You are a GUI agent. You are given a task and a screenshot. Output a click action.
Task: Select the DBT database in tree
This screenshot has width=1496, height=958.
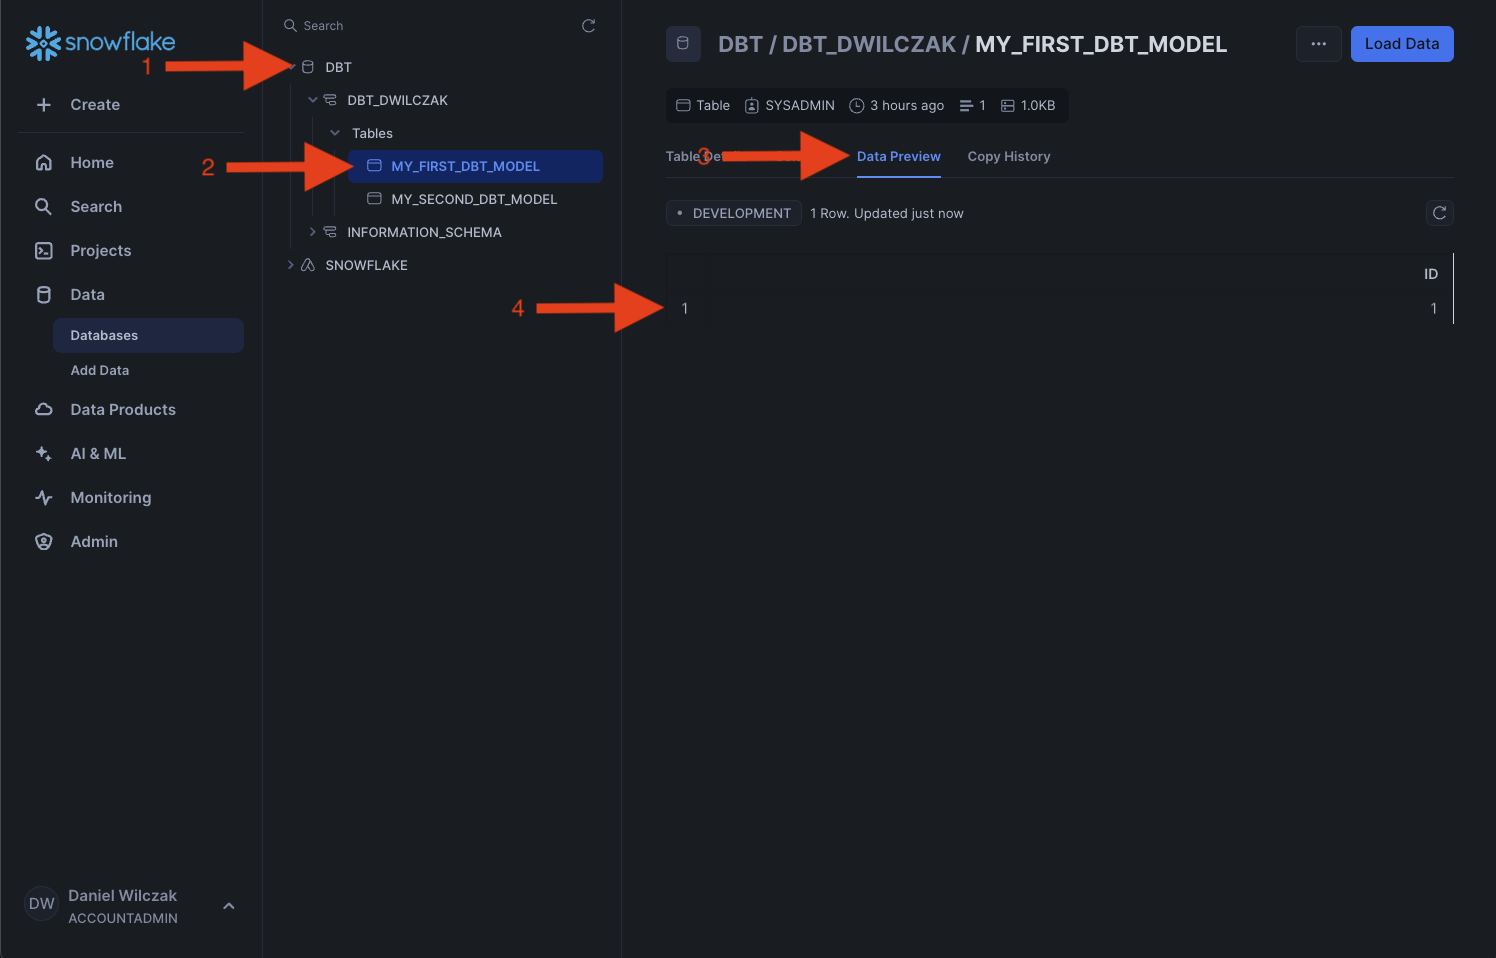pos(338,67)
